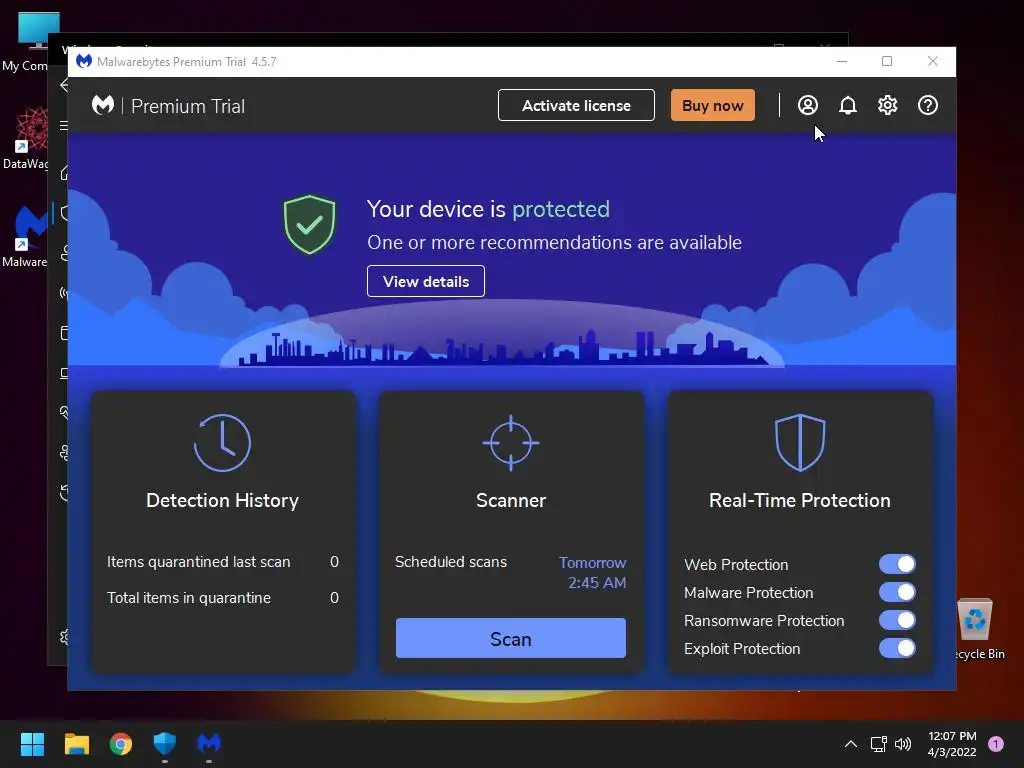1024x768 pixels.
Task: Click the green protected shield icon
Action: coord(309,225)
